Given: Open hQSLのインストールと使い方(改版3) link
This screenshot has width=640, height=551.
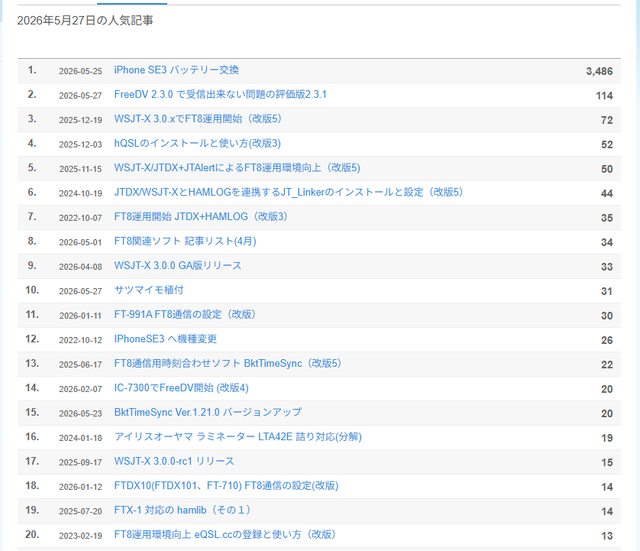Looking at the screenshot, I should pos(198,144).
